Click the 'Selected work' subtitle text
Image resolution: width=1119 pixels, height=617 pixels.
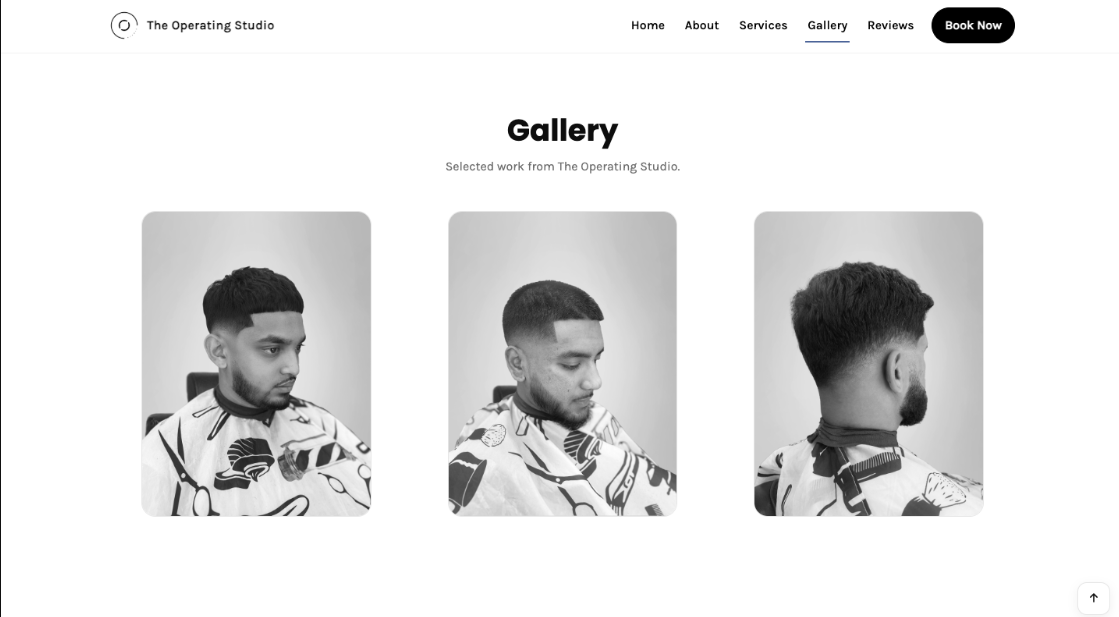[562, 167]
